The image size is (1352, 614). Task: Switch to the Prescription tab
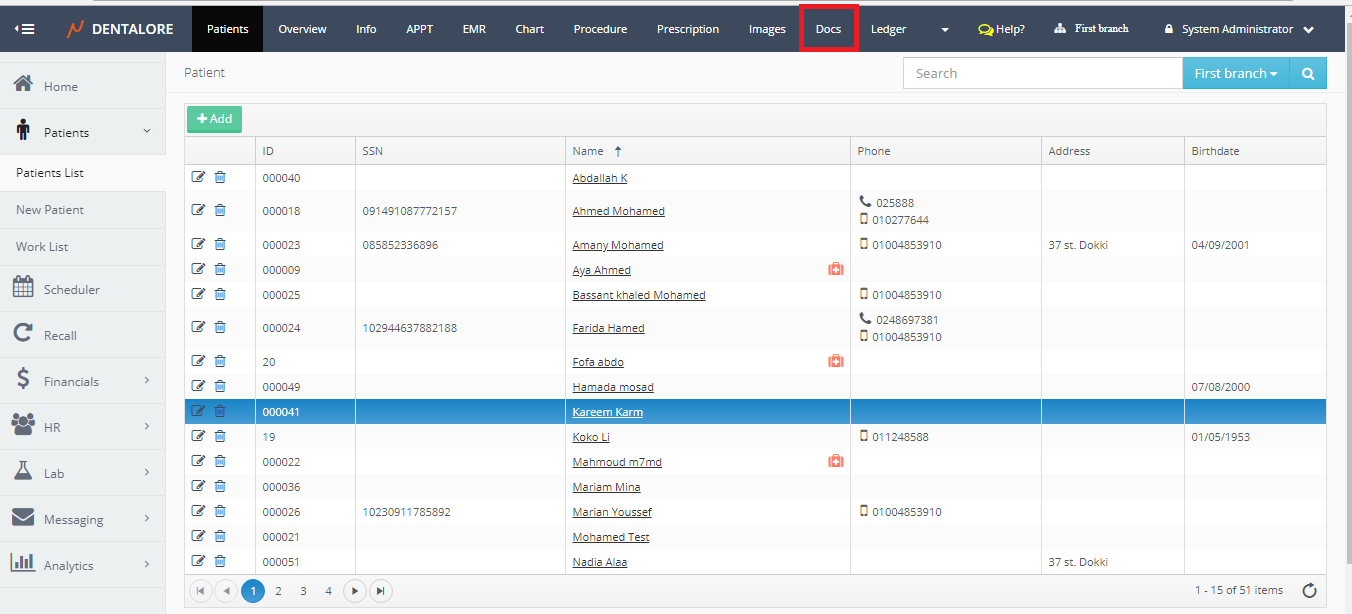pos(687,29)
